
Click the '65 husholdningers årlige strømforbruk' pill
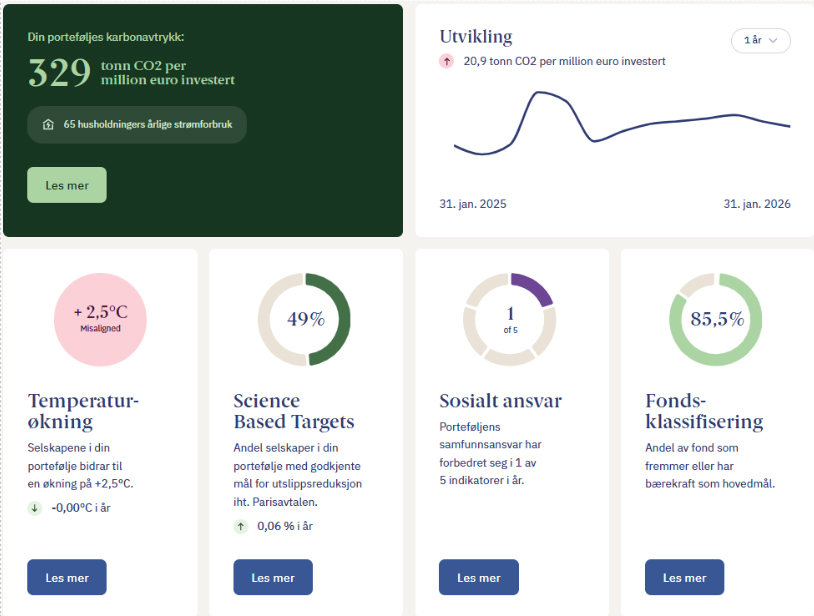point(138,125)
